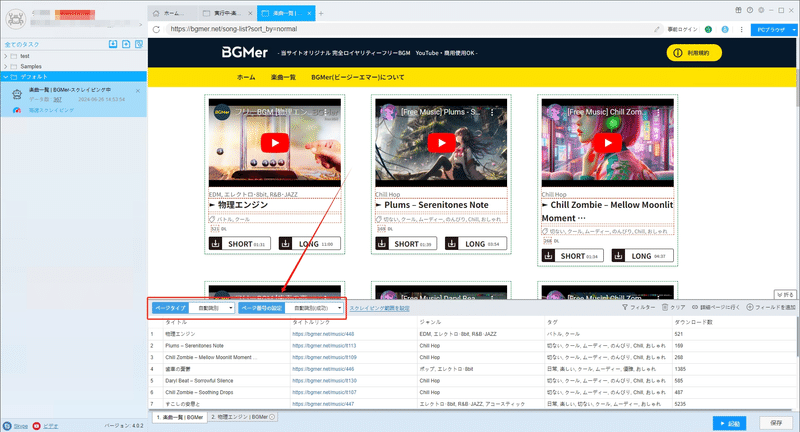Play the Chill Zombie Mellow Moonlit video
Image resolution: width=800 pixels, height=432 pixels.
pyautogui.click(x=608, y=143)
